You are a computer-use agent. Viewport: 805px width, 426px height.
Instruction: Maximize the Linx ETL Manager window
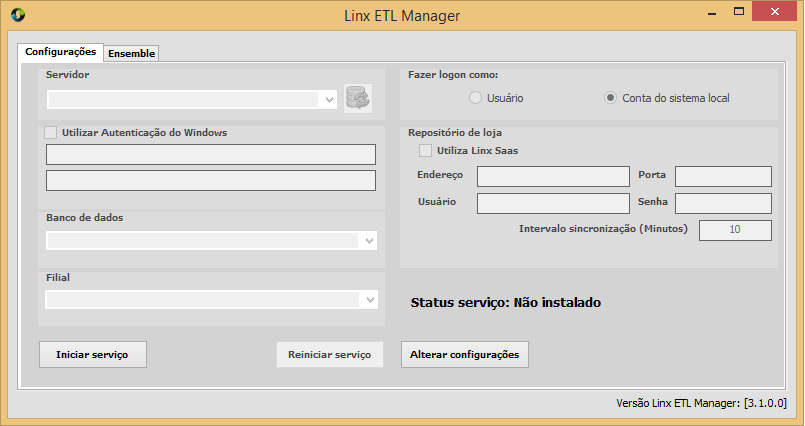[x=739, y=11]
